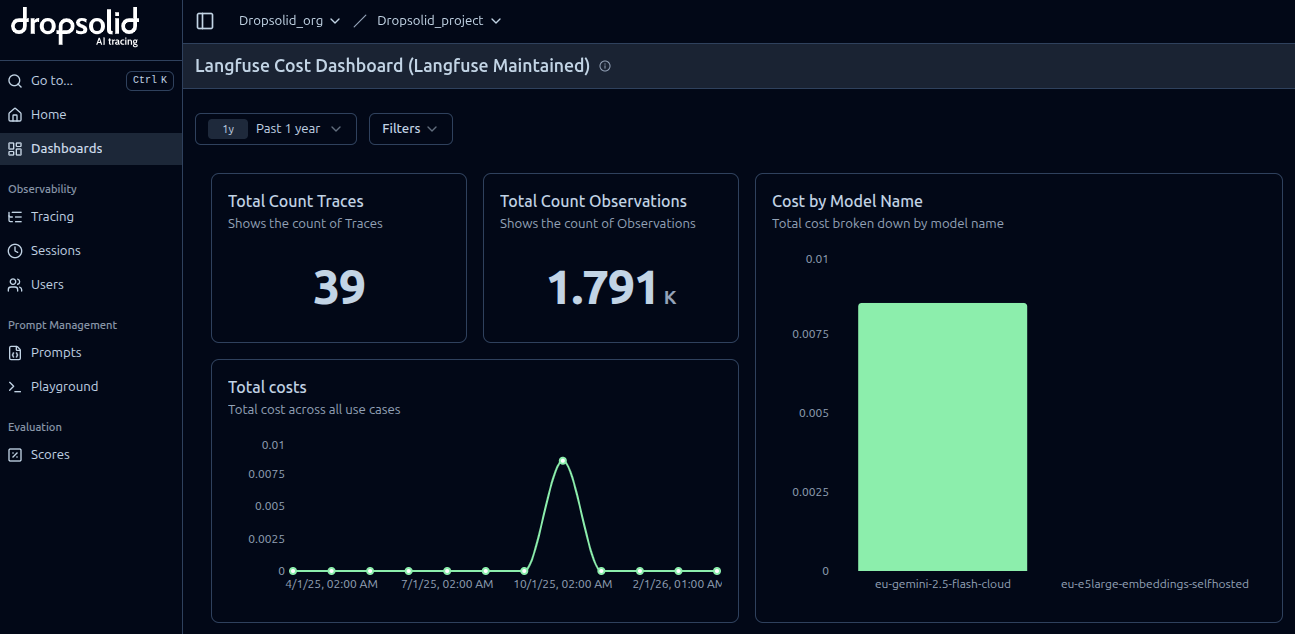This screenshot has width=1295, height=634.
Task: Click the Sessions clock icon
Action: 15,251
